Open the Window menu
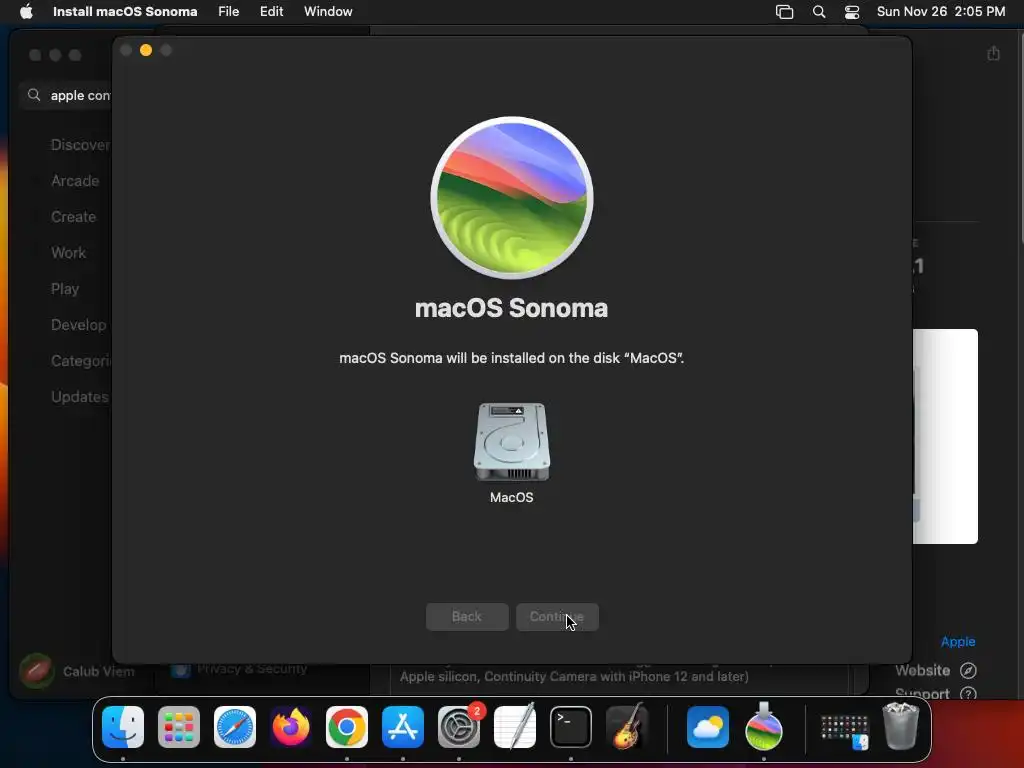 point(328,11)
